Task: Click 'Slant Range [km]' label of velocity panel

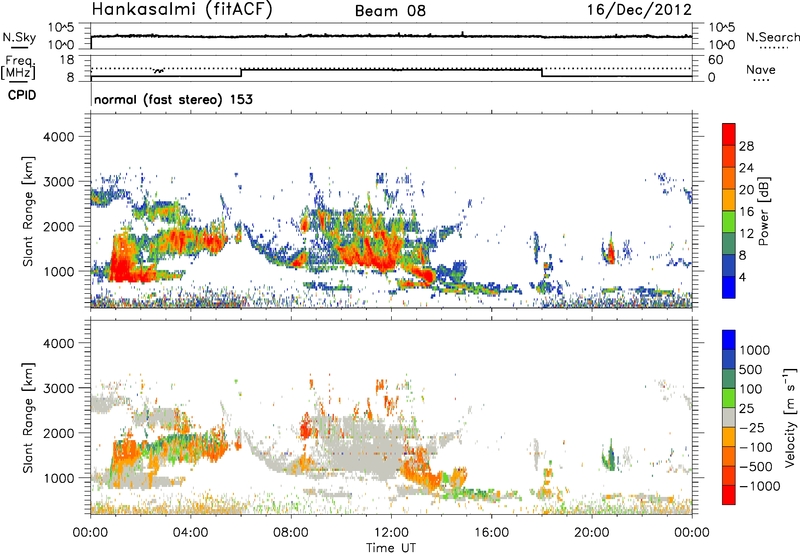Action: pyautogui.click(x=28, y=418)
